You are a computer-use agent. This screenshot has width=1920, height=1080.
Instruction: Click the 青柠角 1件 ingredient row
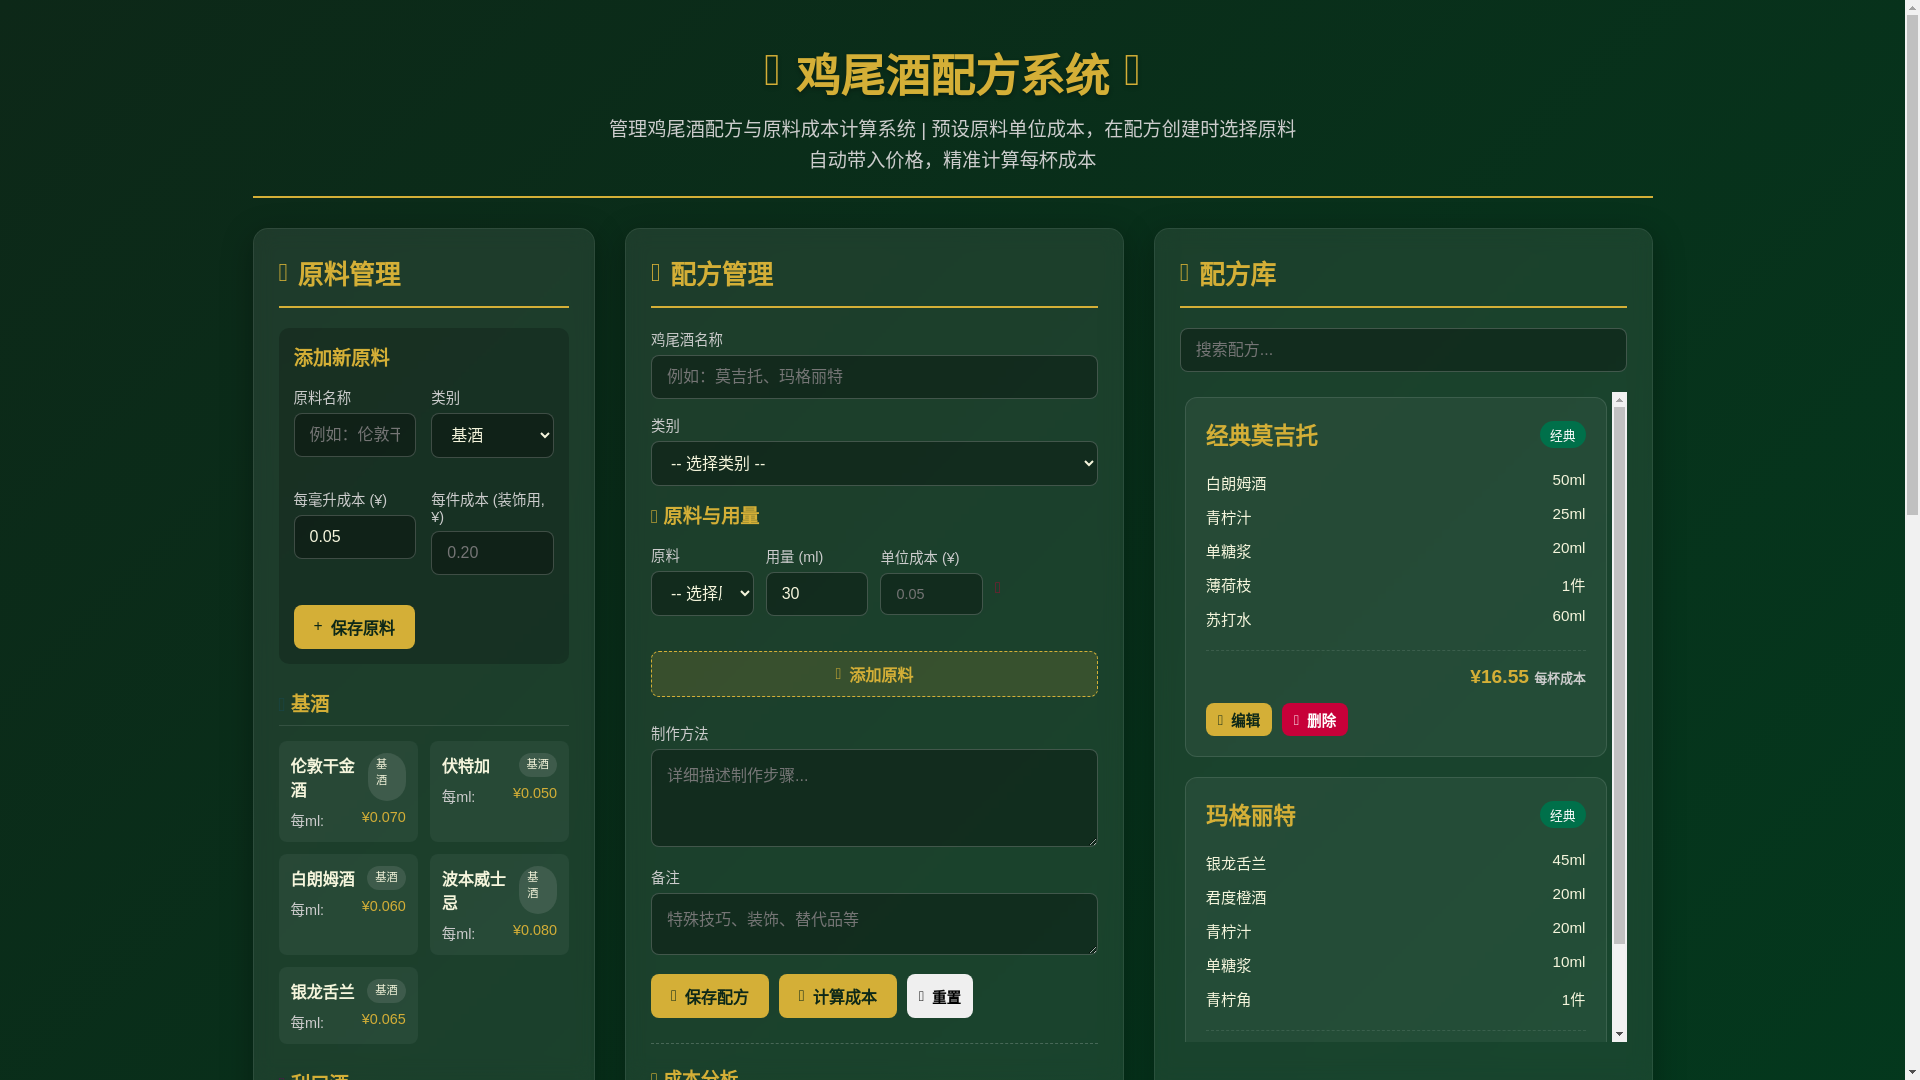(x=1396, y=998)
